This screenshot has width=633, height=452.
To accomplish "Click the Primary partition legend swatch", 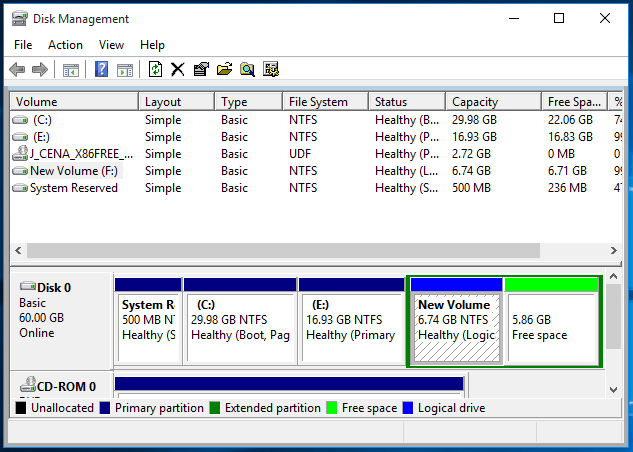I will [x=105, y=408].
